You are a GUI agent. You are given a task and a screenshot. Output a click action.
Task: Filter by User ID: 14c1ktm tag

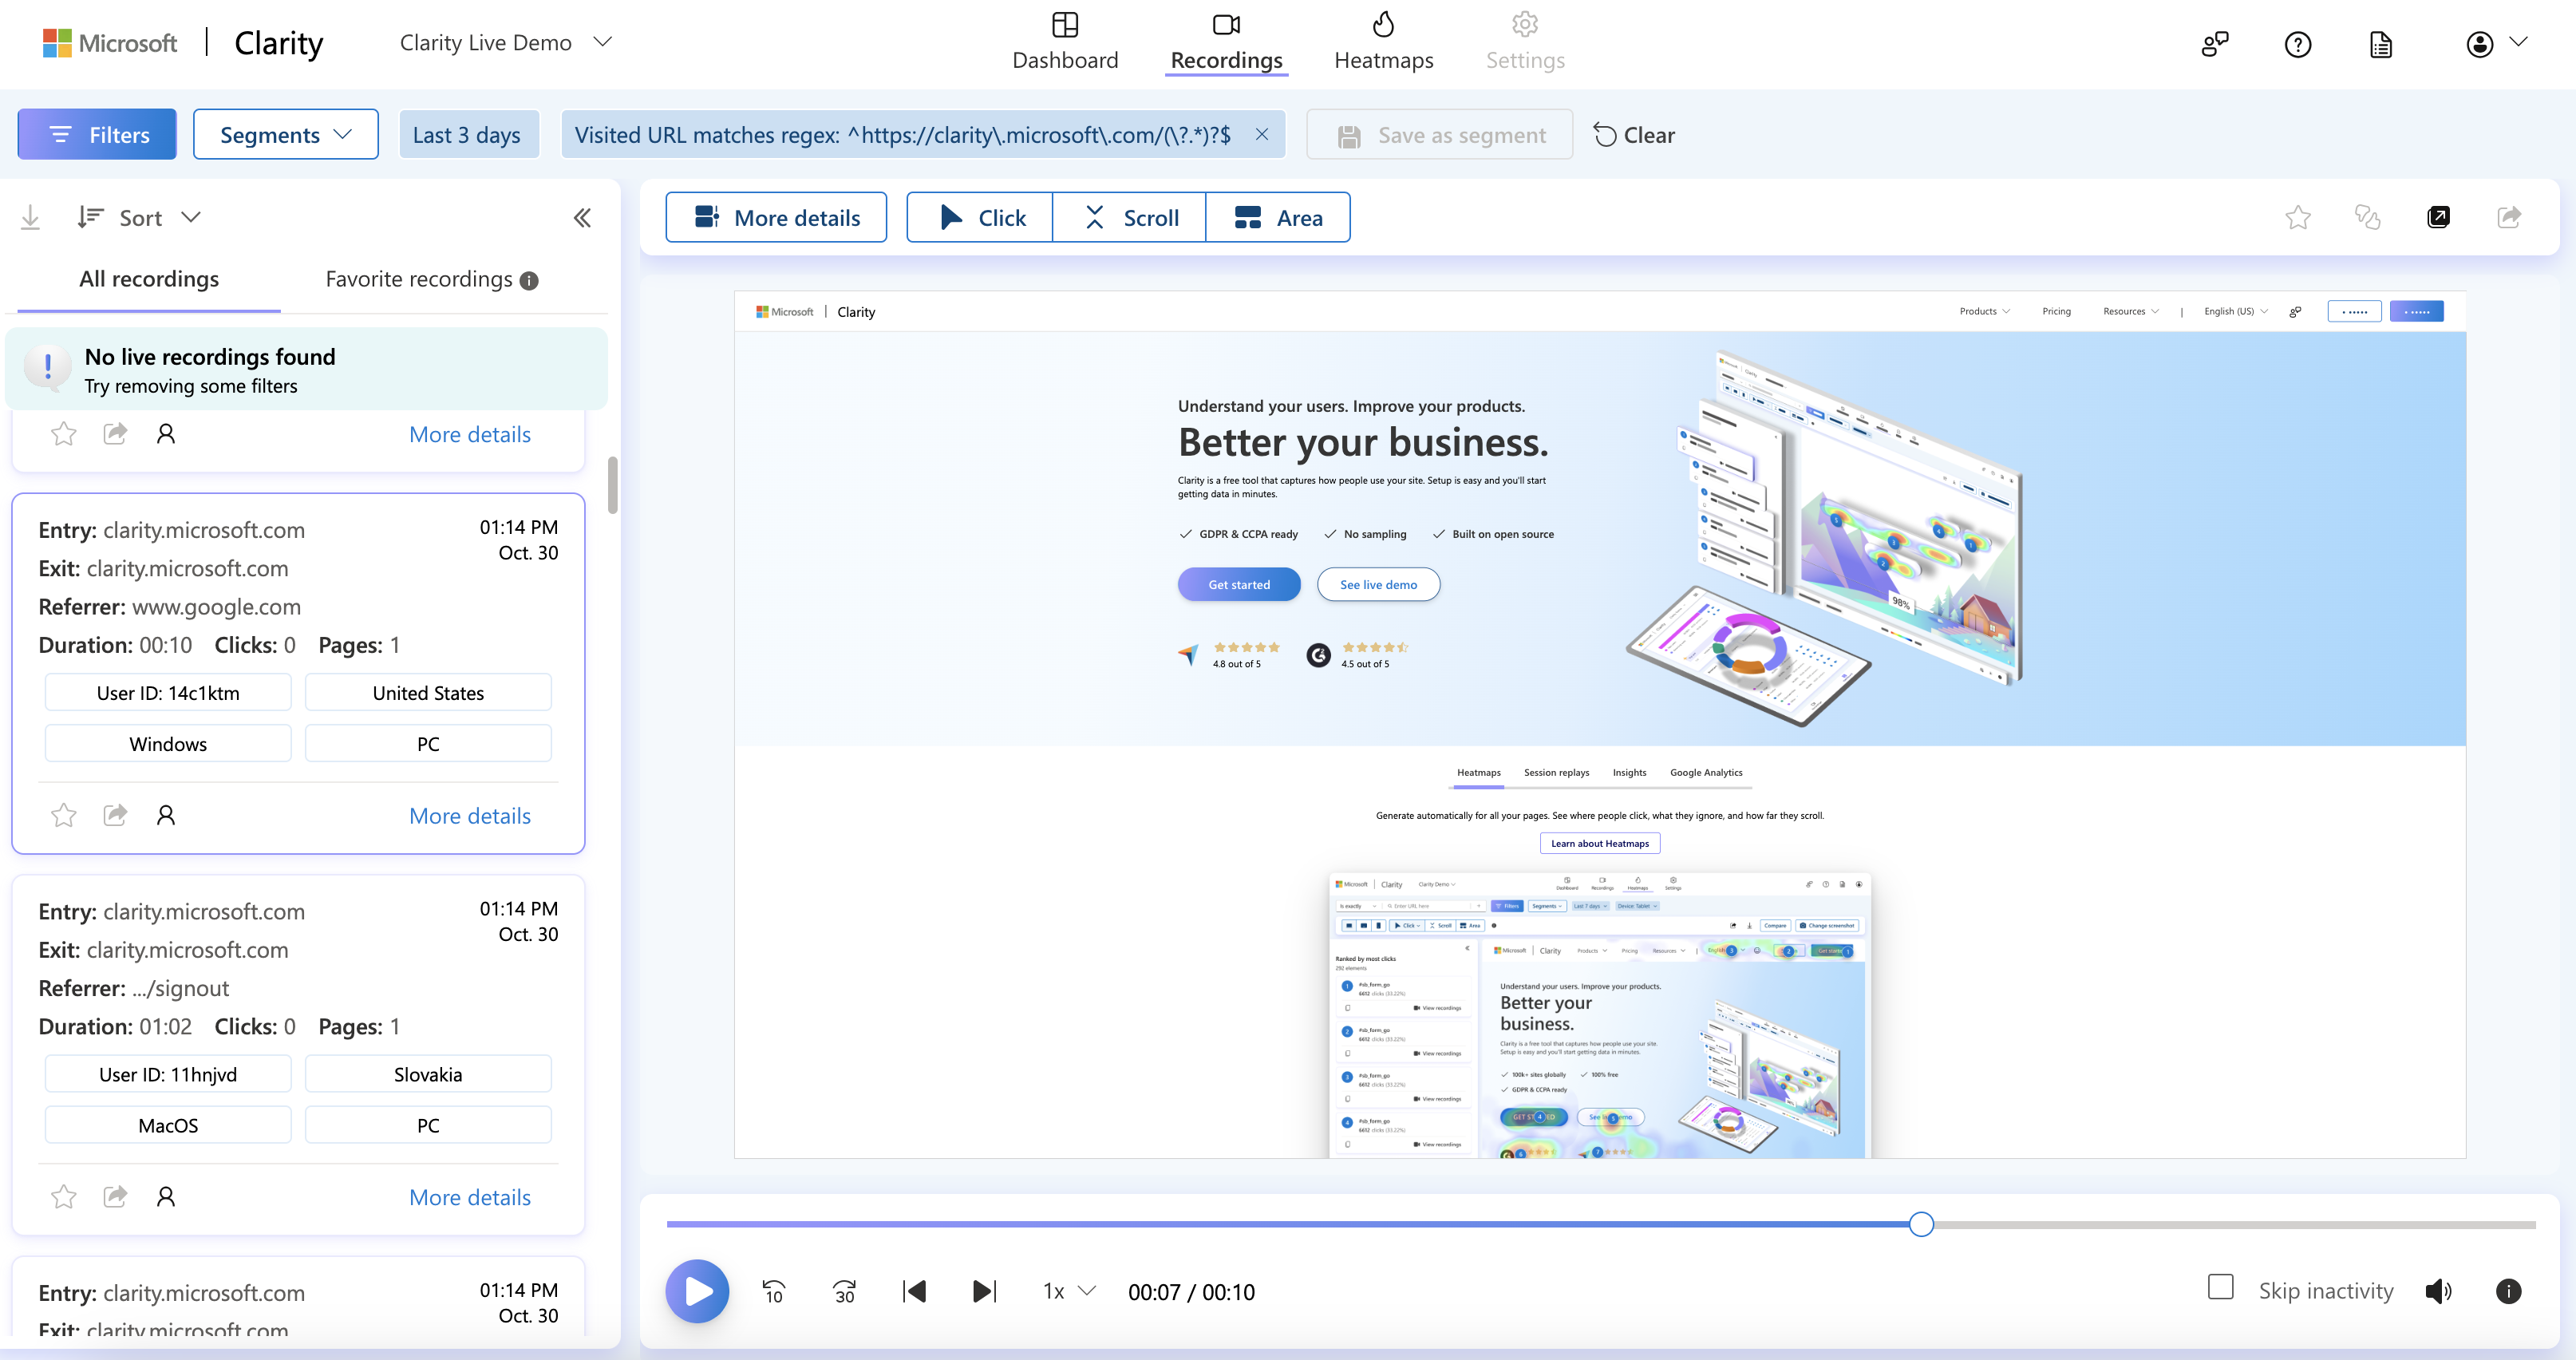click(168, 692)
